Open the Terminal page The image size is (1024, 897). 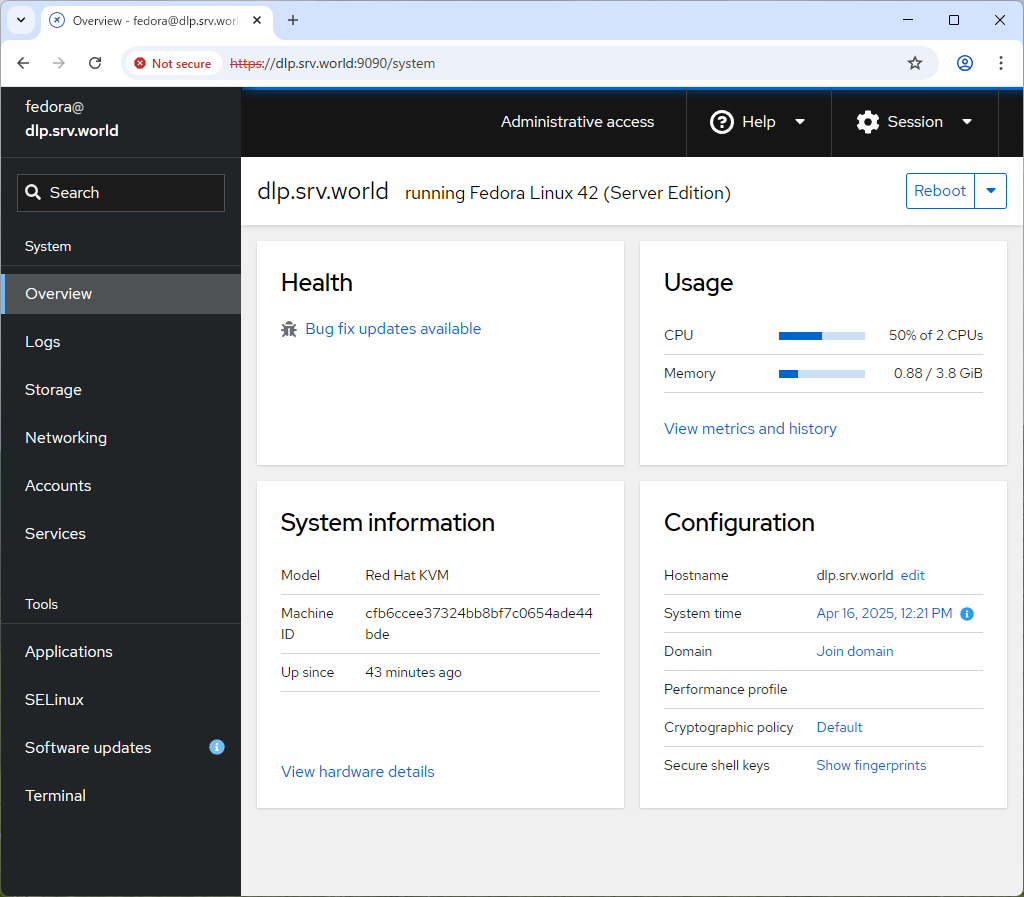point(121,795)
